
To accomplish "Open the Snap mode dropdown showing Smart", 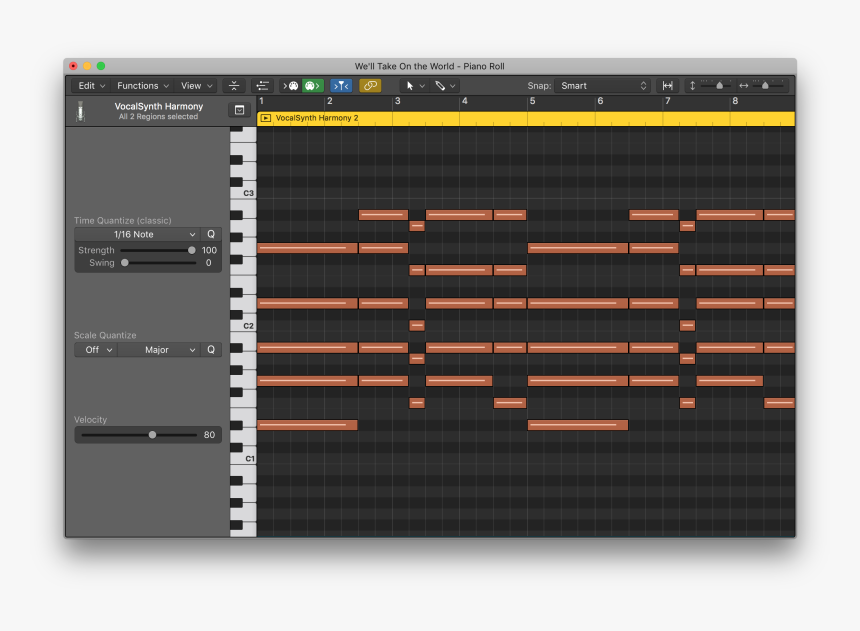I will click(602, 86).
